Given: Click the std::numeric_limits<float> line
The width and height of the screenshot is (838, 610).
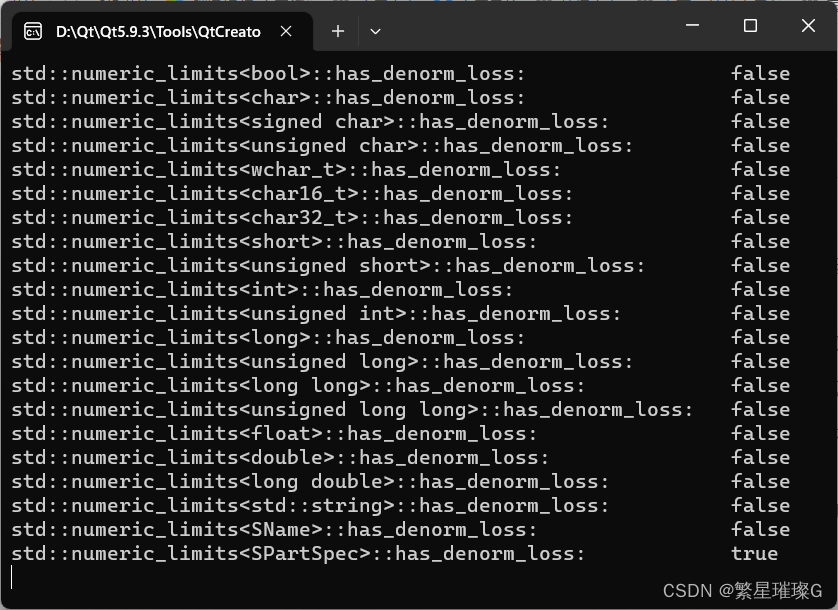Looking at the screenshot, I should click(x=270, y=433).
